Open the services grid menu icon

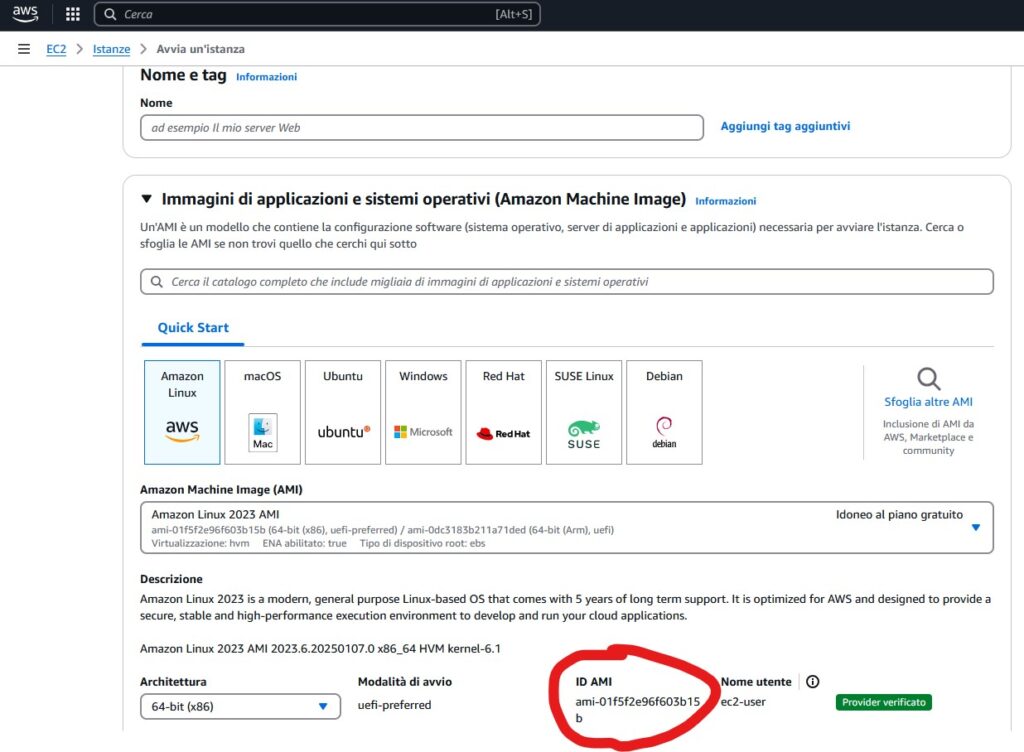coord(72,14)
